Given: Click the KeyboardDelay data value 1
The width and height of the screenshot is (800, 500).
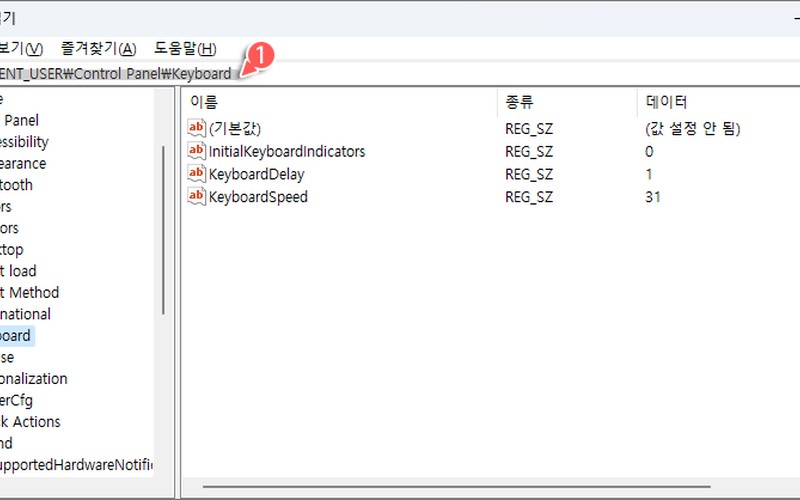Looking at the screenshot, I should [649, 174].
